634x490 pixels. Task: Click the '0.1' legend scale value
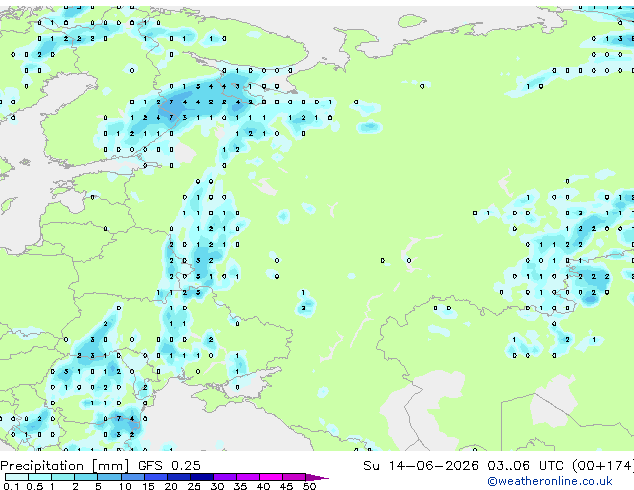pyautogui.click(x=11, y=486)
